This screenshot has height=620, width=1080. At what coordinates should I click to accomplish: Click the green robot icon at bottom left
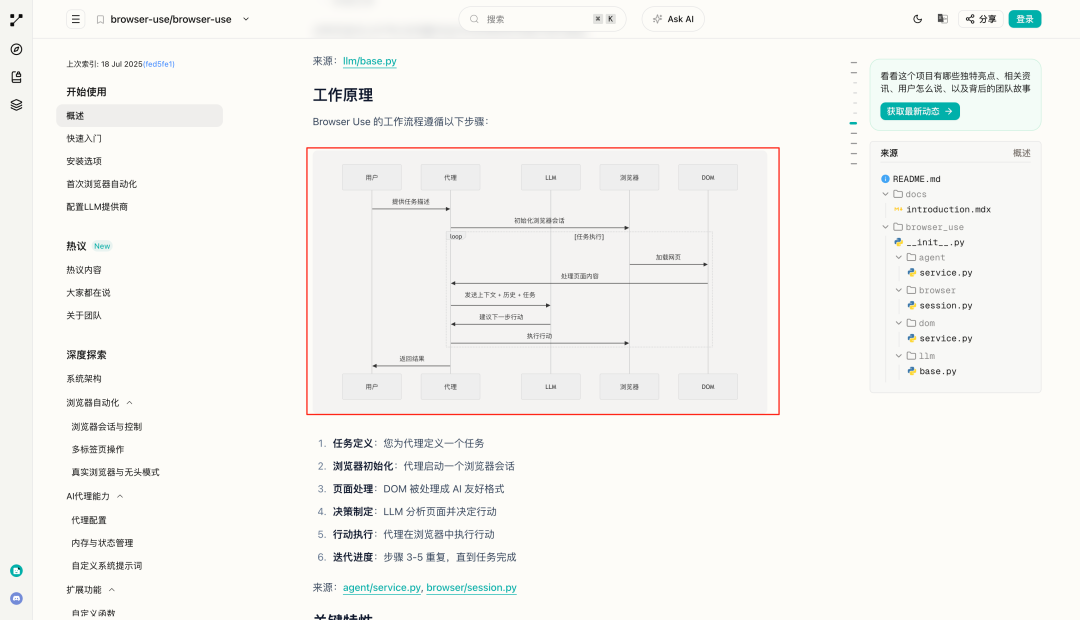[15, 570]
